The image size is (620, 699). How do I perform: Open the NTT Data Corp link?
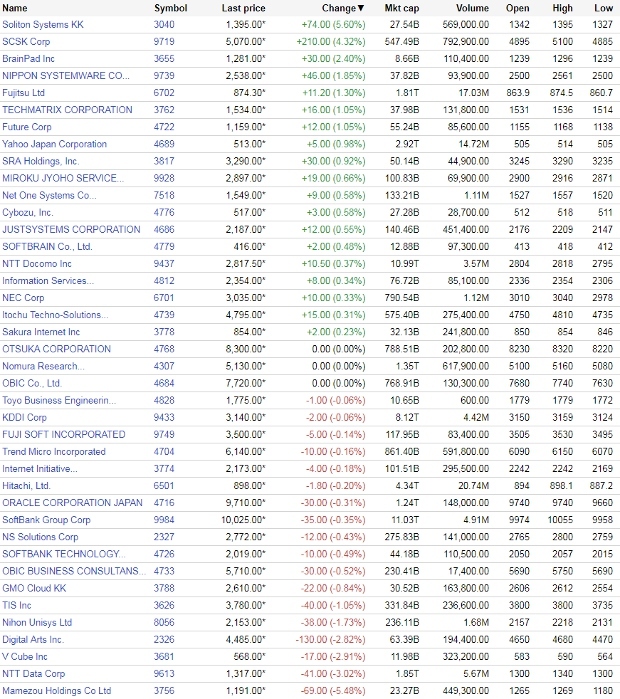(x=34, y=673)
